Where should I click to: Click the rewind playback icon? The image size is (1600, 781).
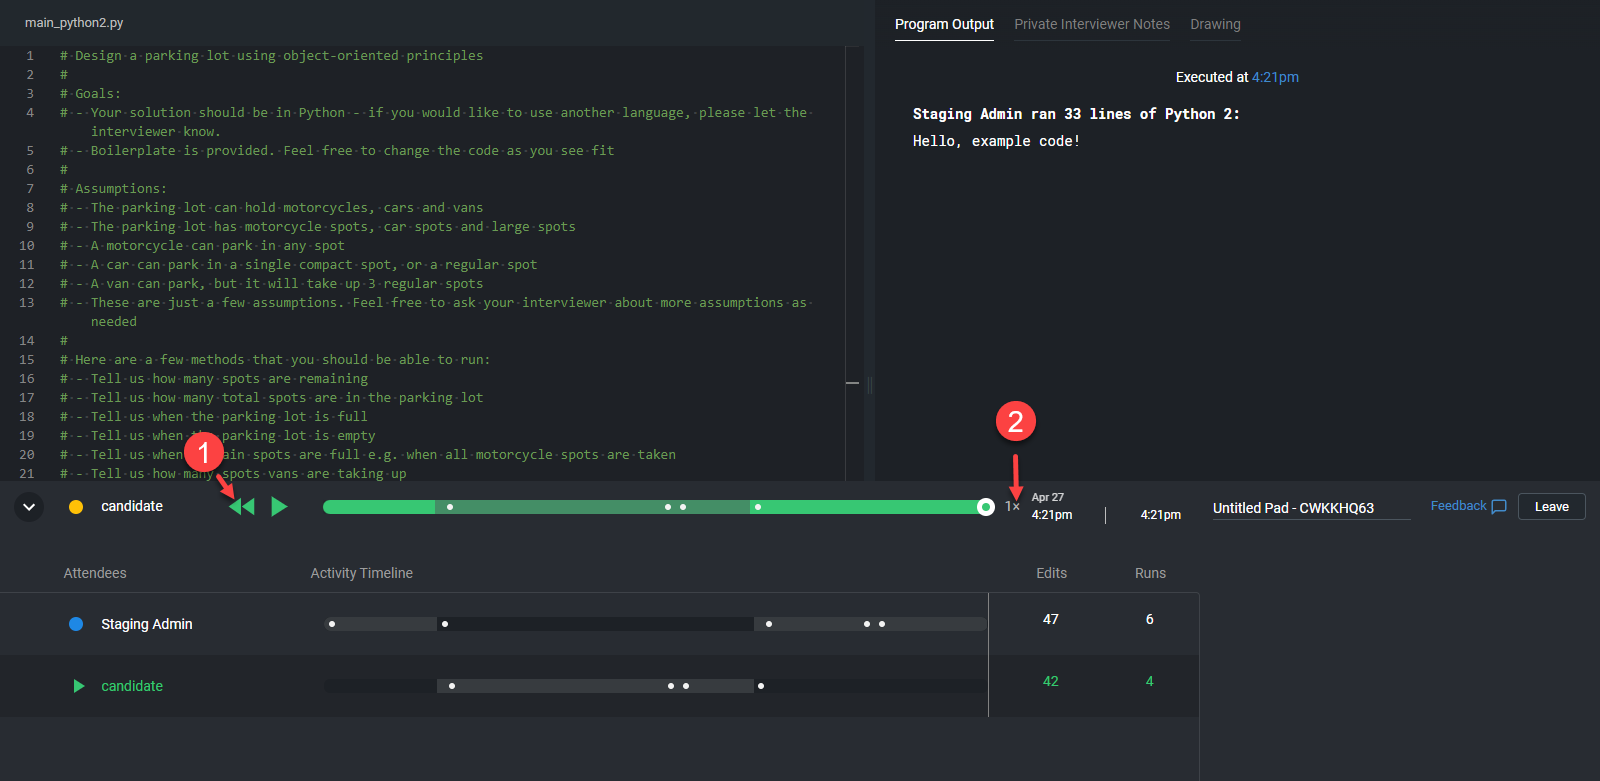tap(242, 507)
